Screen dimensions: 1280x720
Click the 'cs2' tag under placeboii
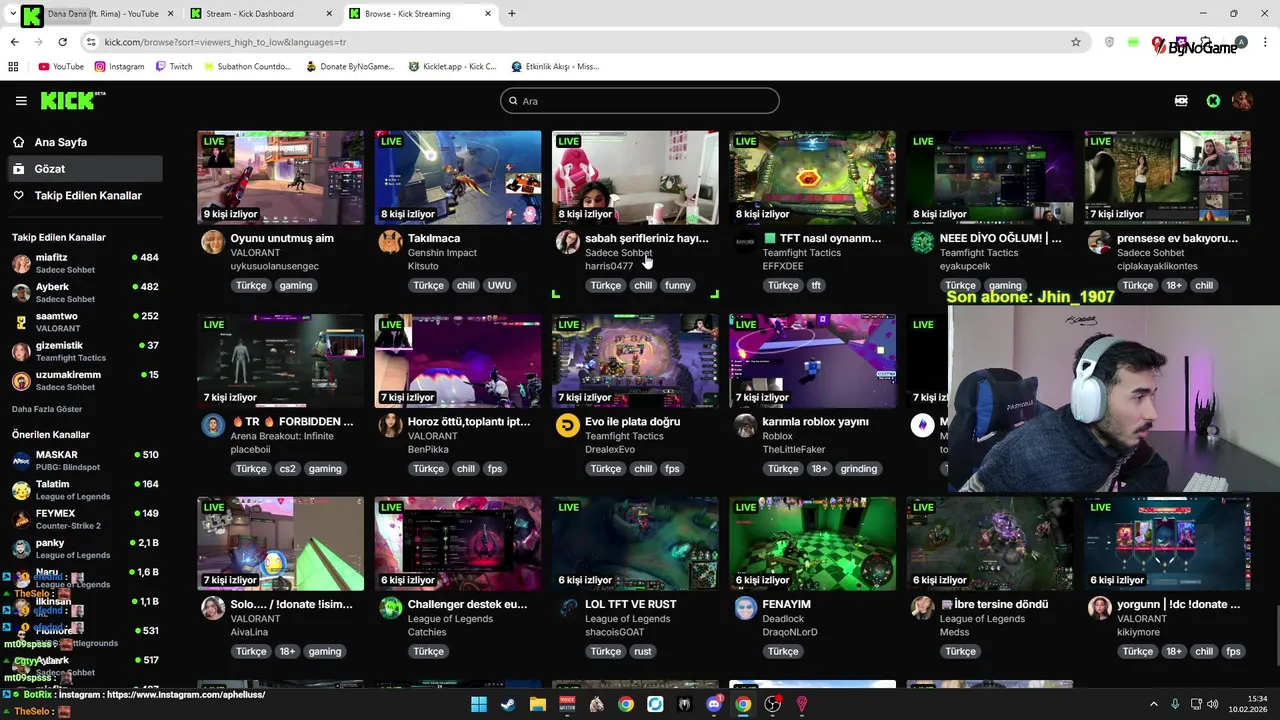(x=287, y=468)
